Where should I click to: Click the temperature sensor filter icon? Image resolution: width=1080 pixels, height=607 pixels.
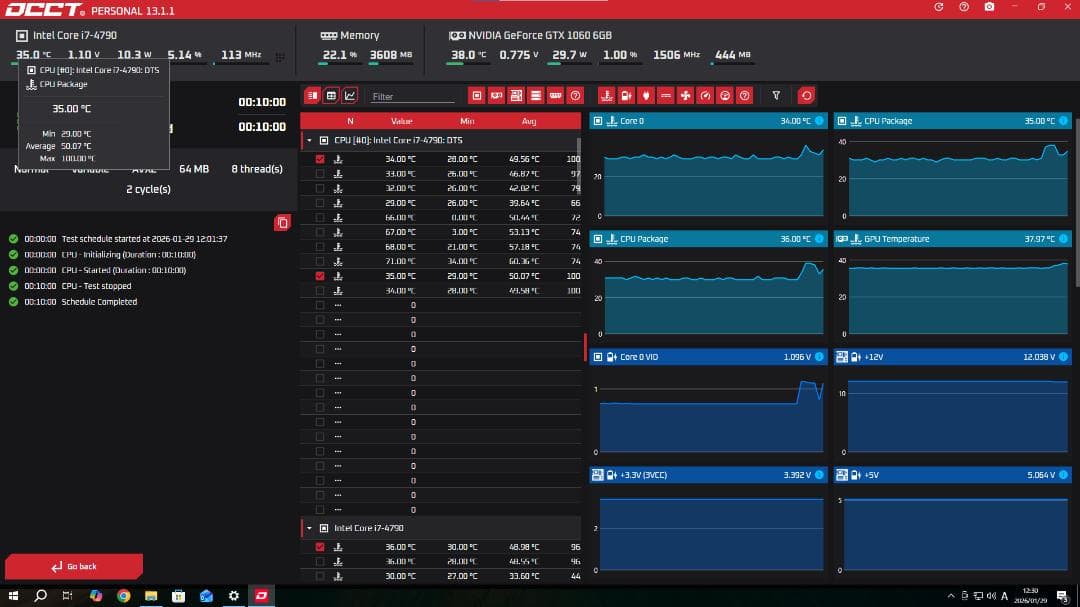606,96
